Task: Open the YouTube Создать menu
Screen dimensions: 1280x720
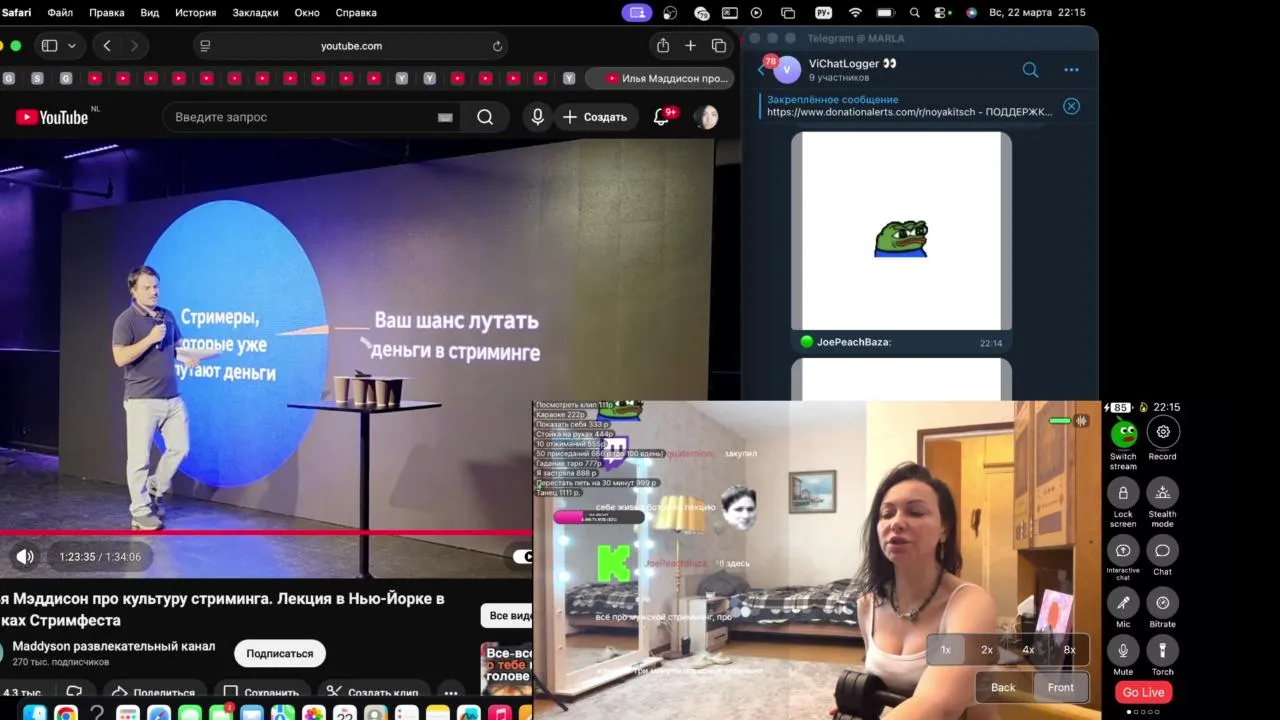Action: pos(595,117)
